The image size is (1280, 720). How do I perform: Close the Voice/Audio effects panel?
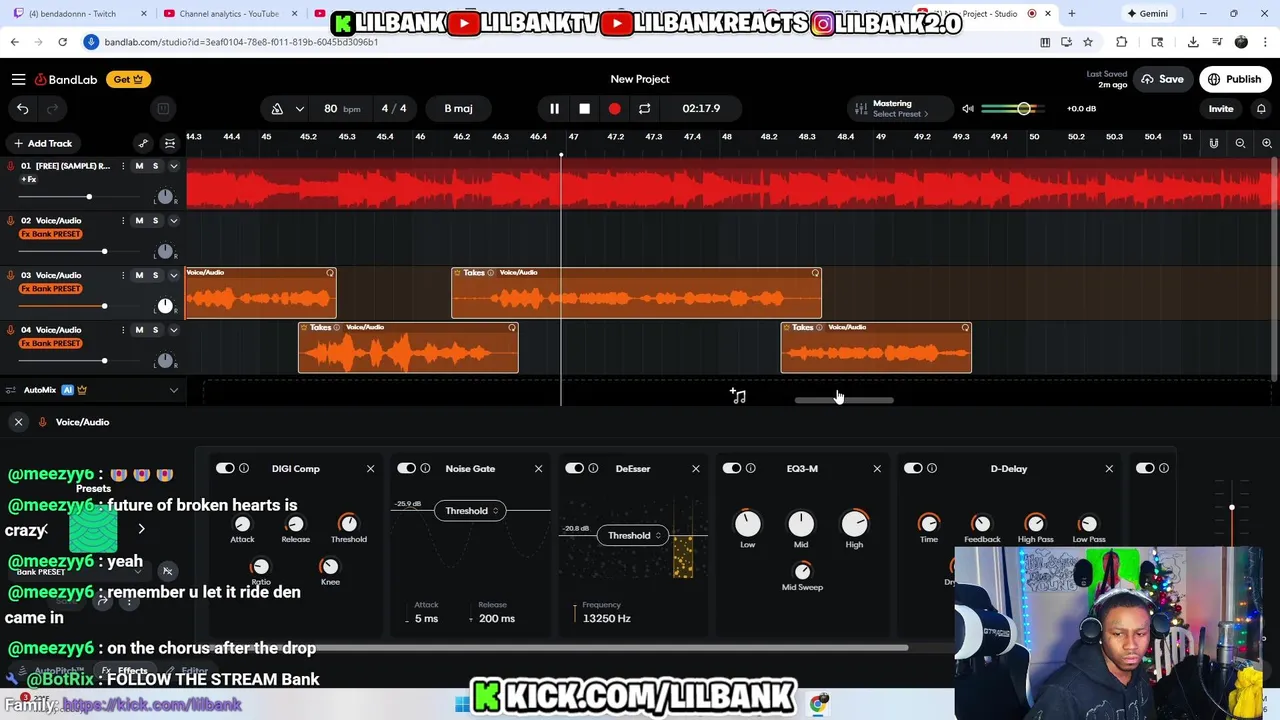18,422
